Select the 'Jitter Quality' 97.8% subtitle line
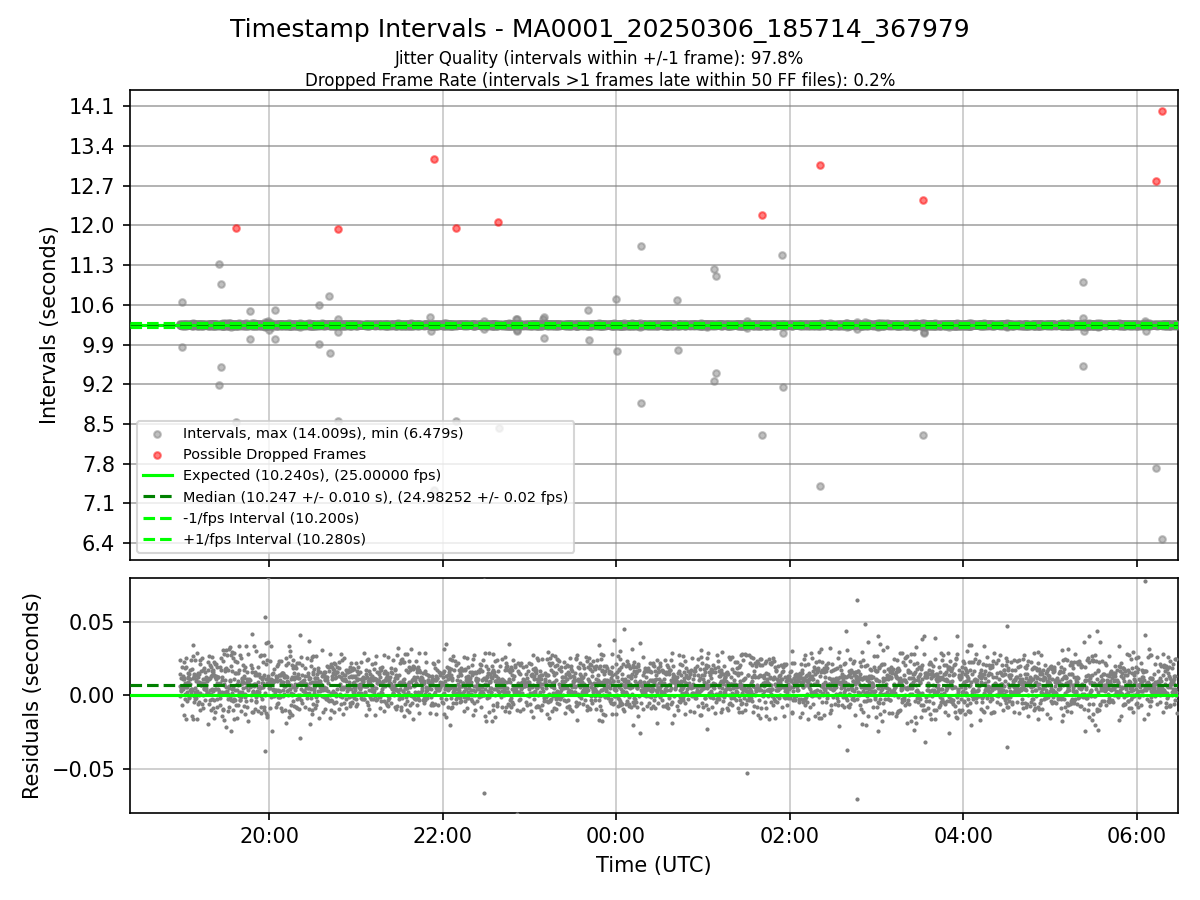The width and height of the screenshot is (1200, 900). click(x=599, y=58)
